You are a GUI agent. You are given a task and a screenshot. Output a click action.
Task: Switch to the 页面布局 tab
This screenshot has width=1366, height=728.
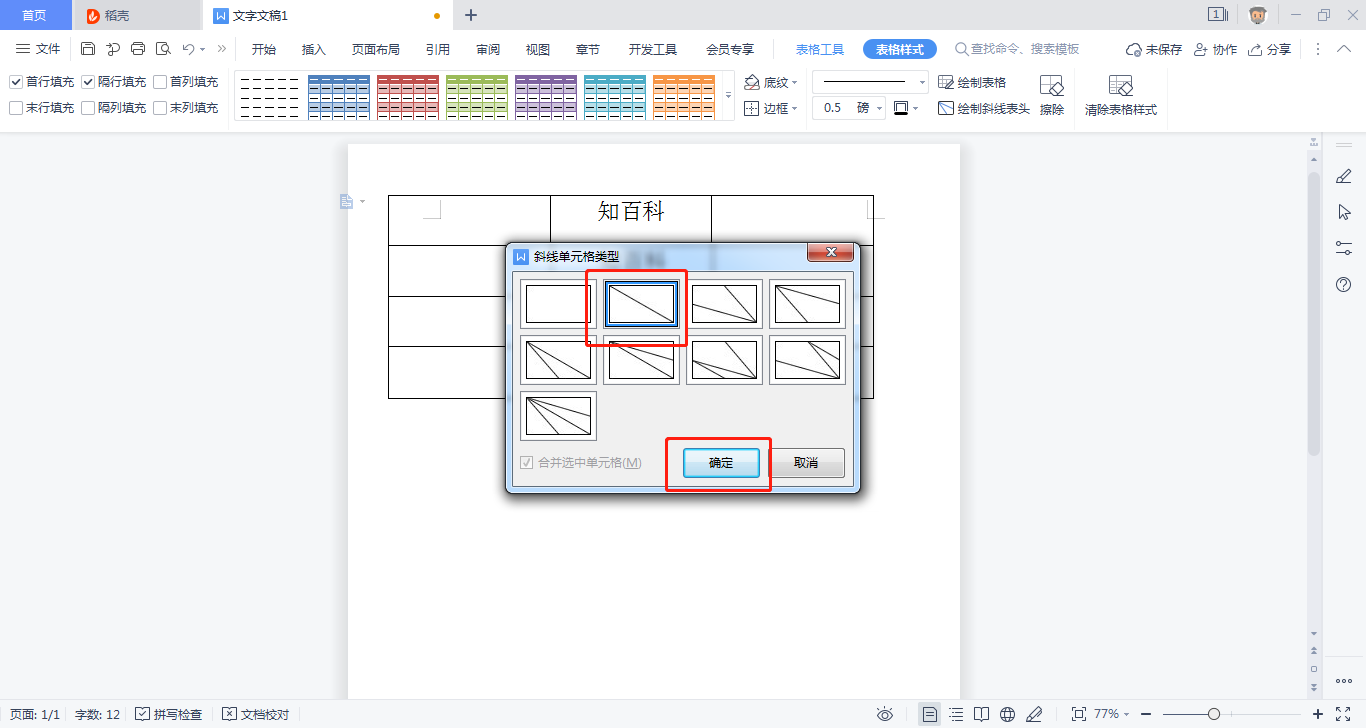coord(376,49)
